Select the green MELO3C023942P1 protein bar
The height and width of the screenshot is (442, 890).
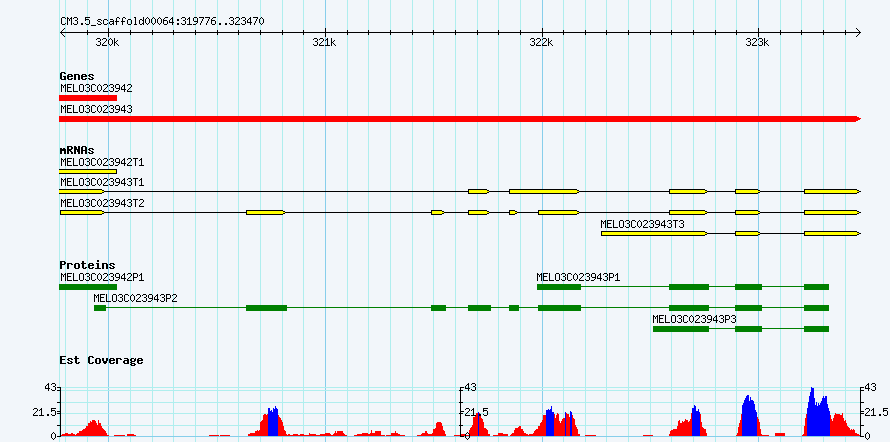point(88,287)
